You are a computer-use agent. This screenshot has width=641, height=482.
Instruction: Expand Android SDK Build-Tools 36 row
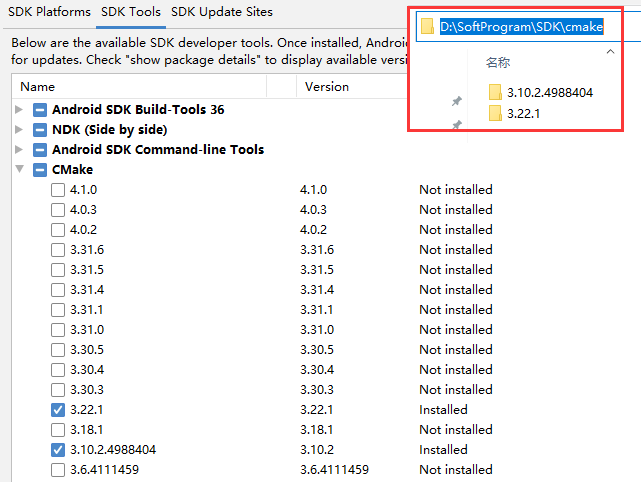18,110
